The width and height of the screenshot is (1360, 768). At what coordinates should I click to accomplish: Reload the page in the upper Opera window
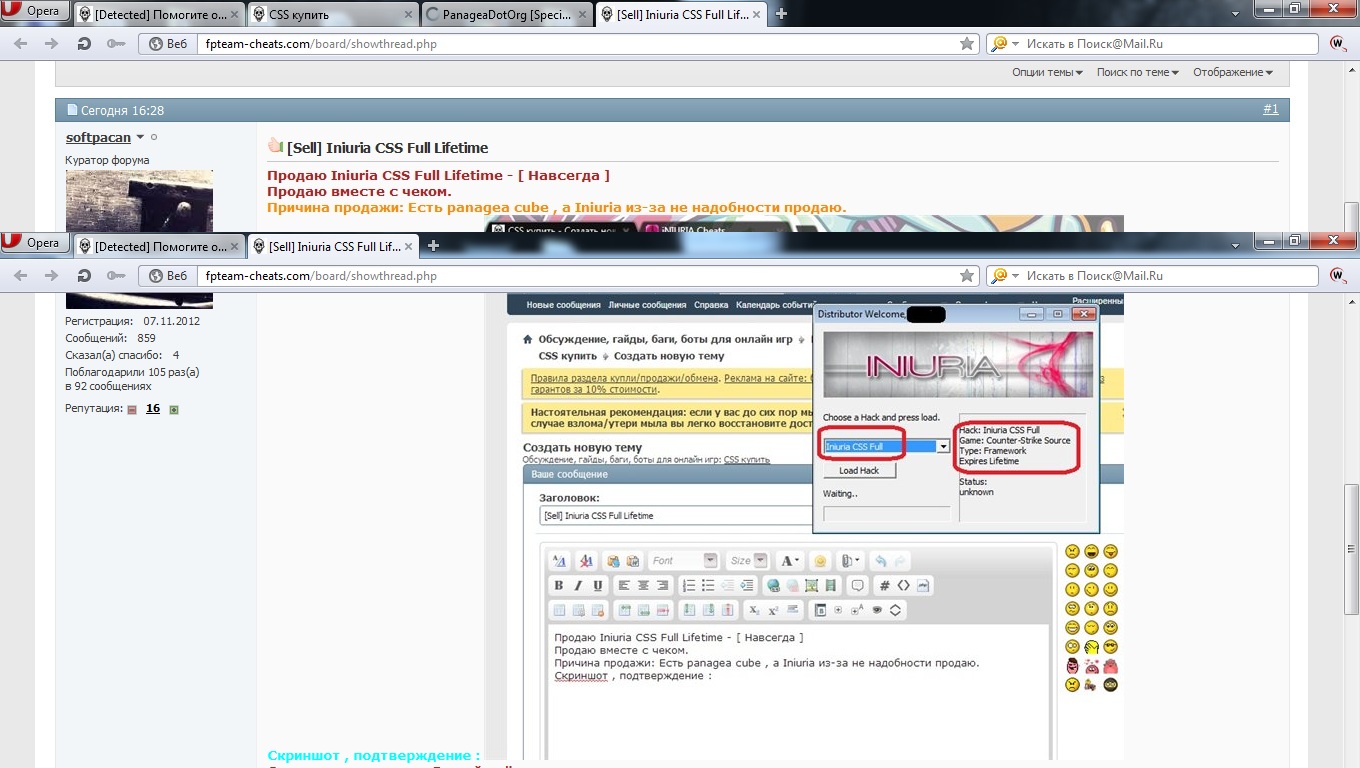[x=84, y=44]
